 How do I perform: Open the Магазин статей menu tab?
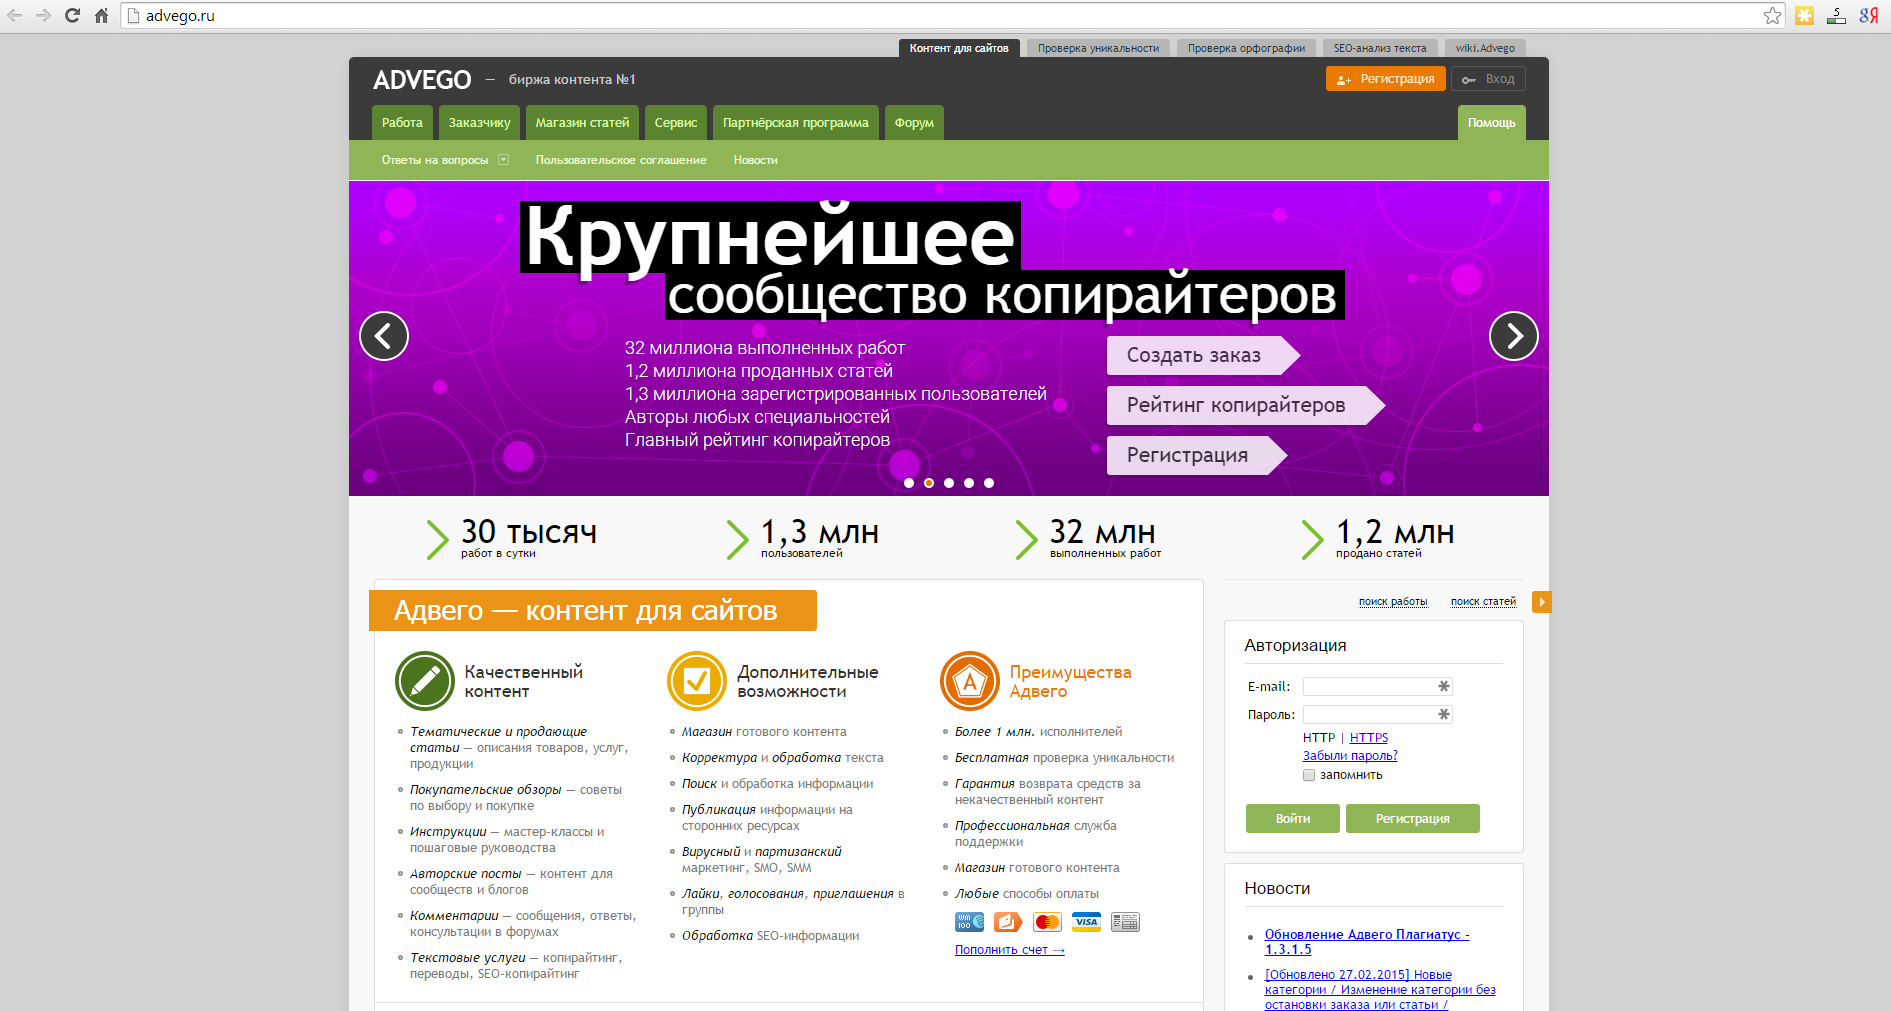click(x=582, y=123)
